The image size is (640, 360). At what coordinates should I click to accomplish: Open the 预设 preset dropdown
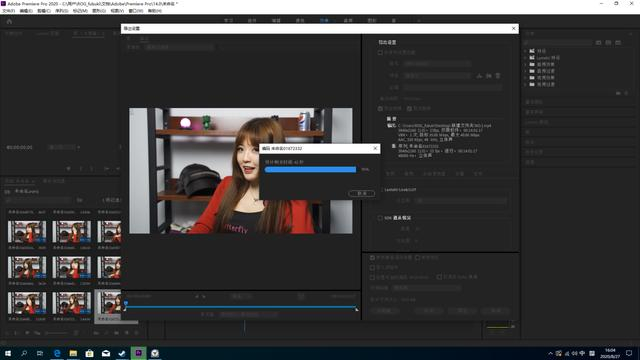[x=437, y=76]
